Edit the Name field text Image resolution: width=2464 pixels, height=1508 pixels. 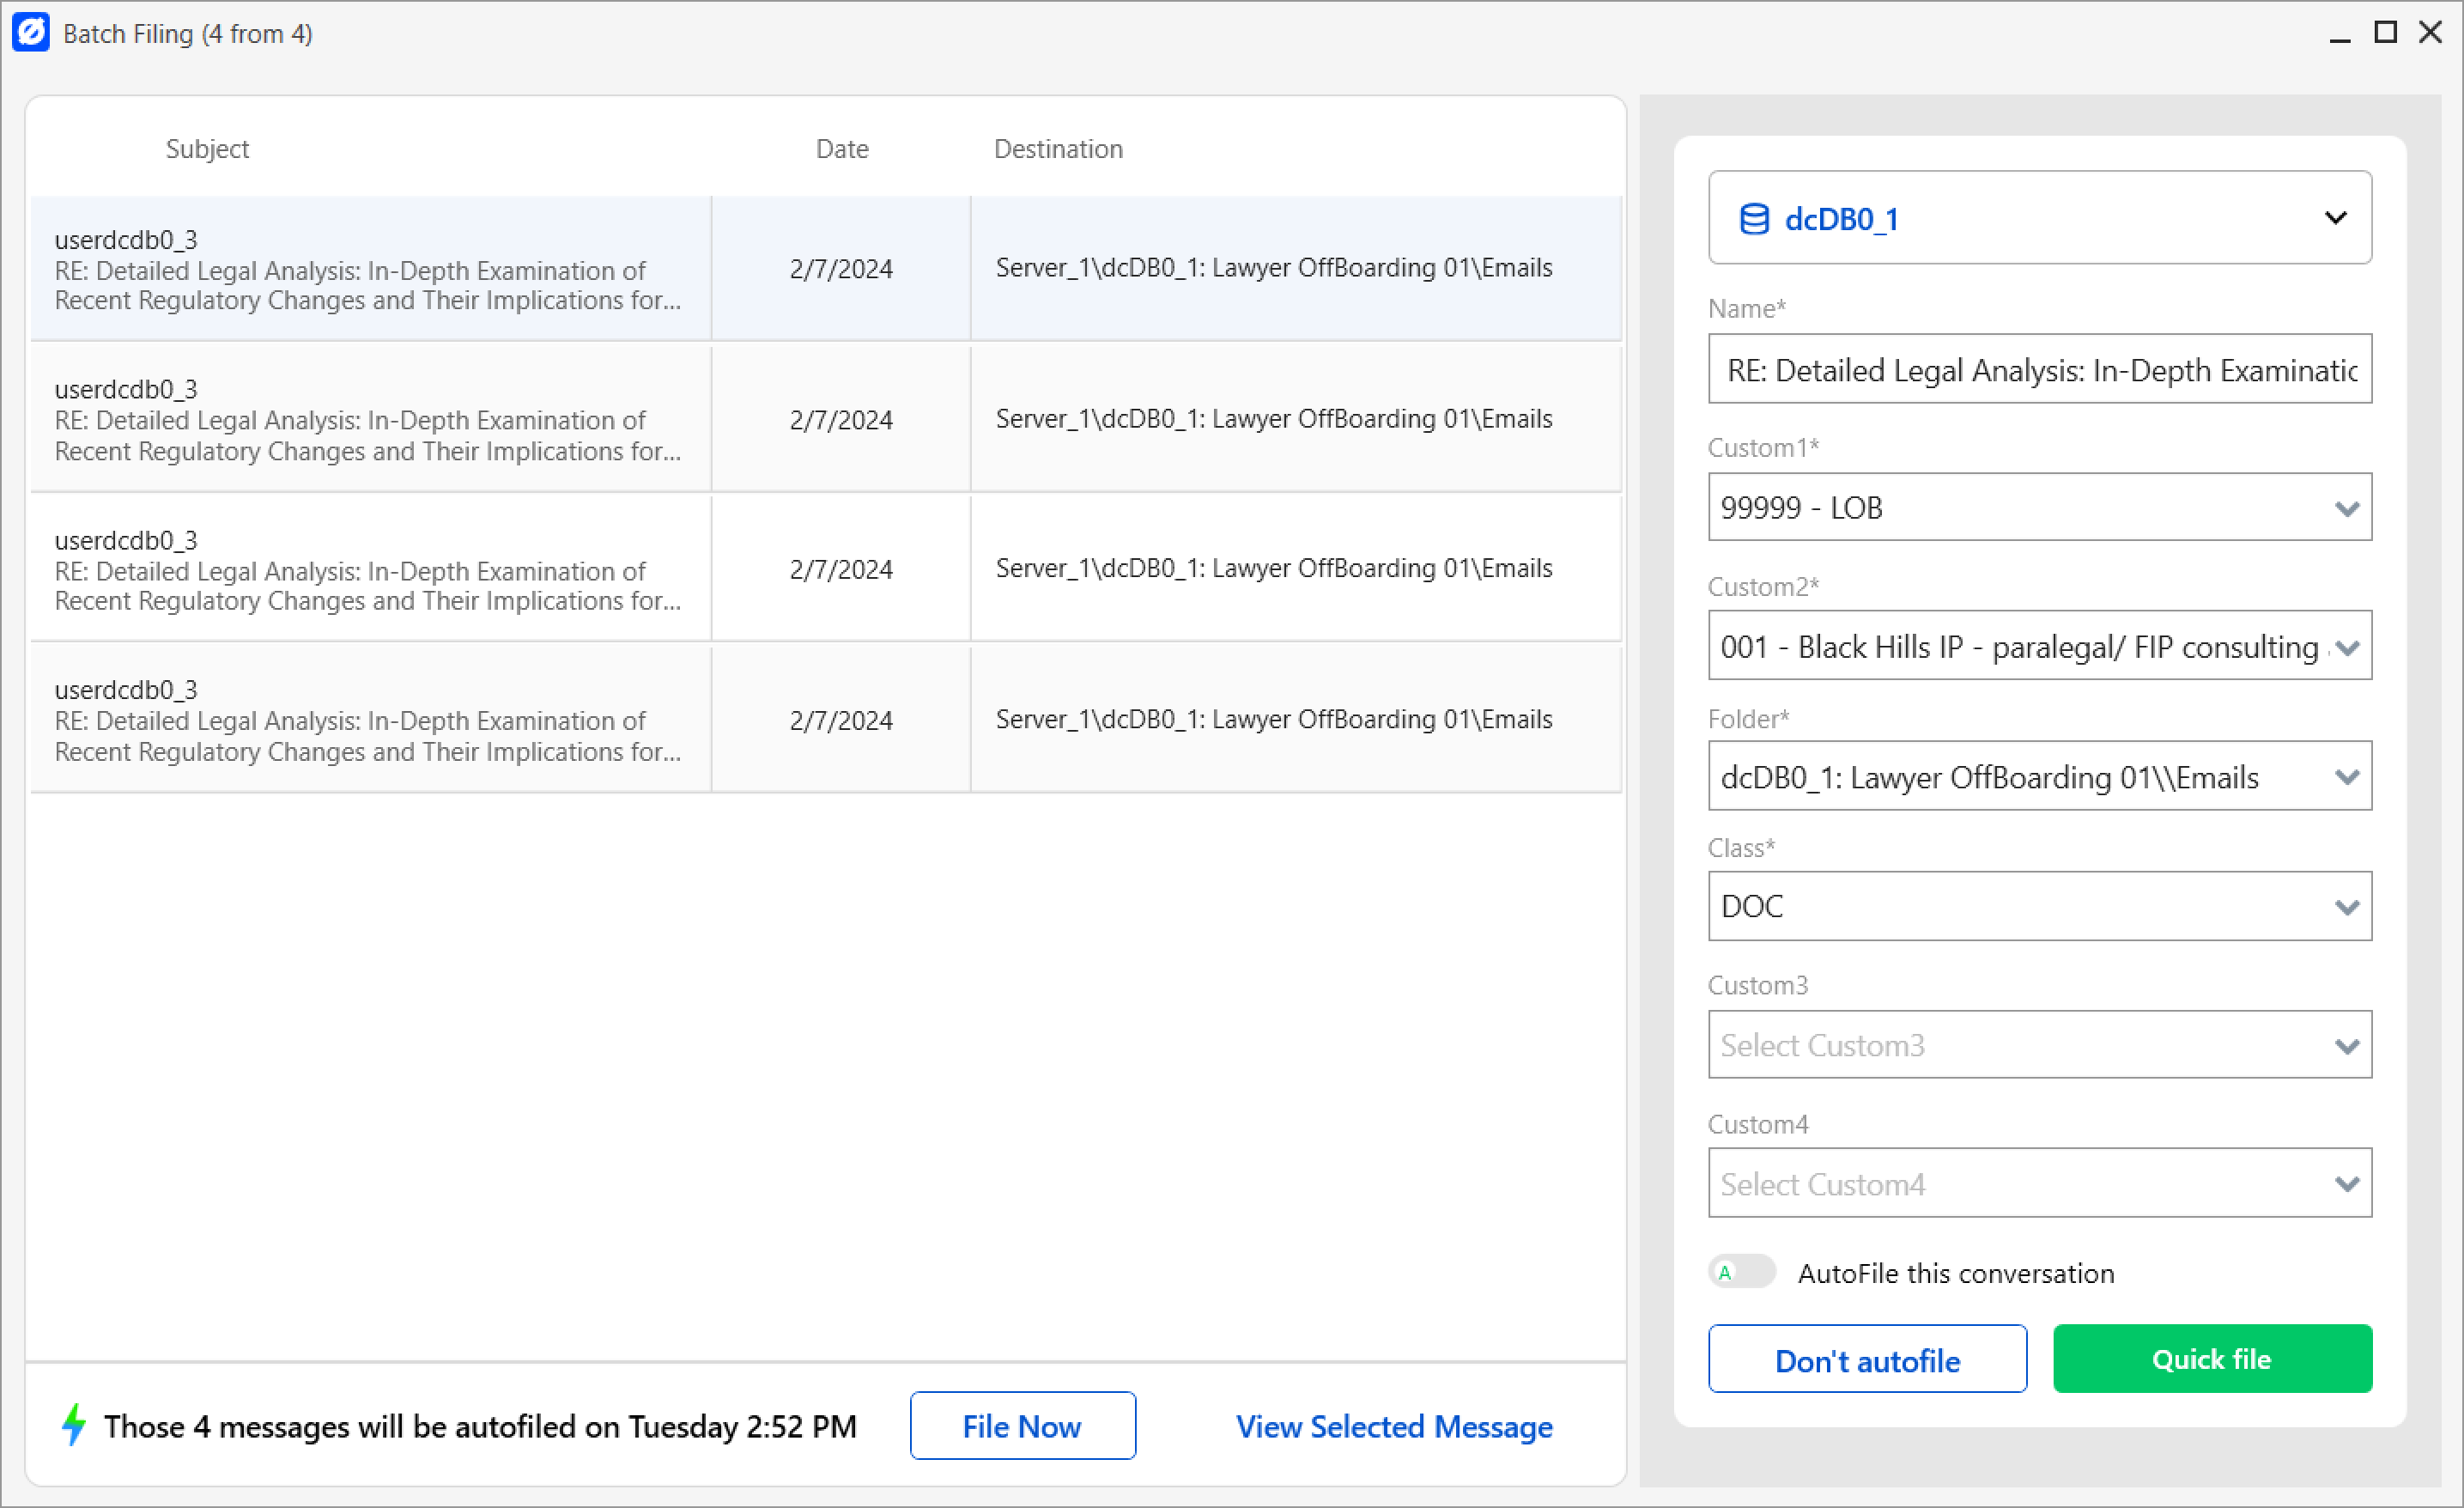2040,369
